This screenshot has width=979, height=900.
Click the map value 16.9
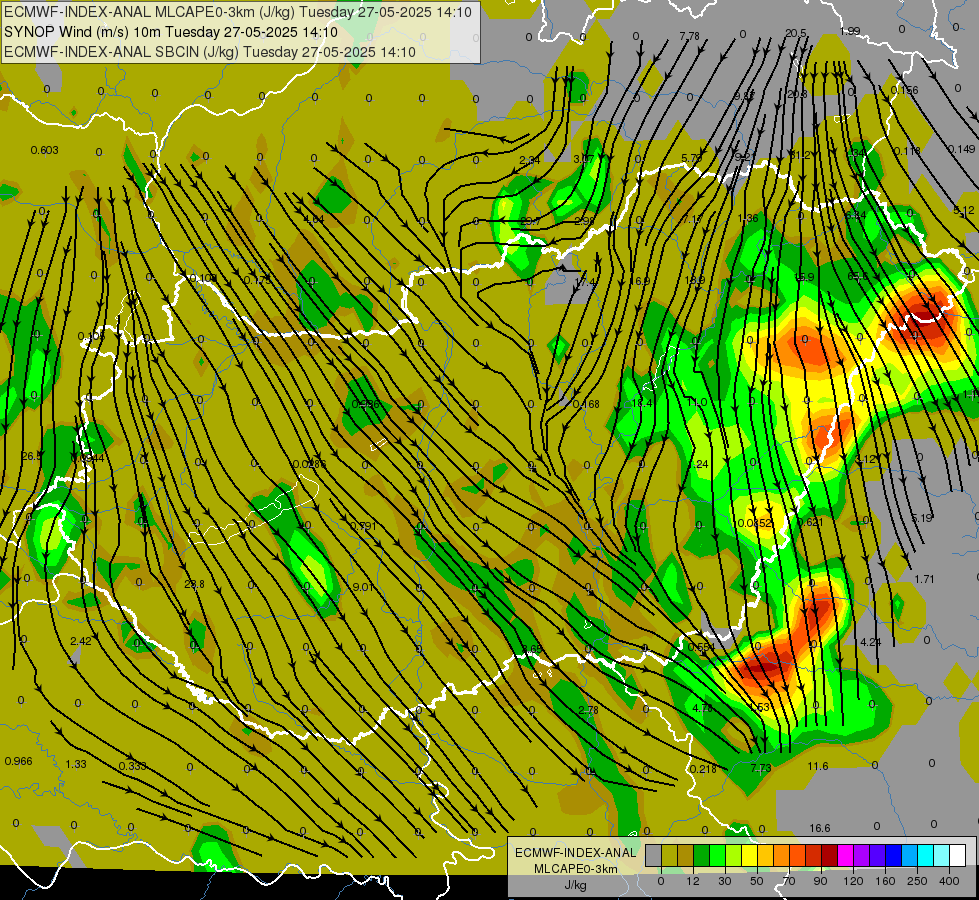pos(639,281)
